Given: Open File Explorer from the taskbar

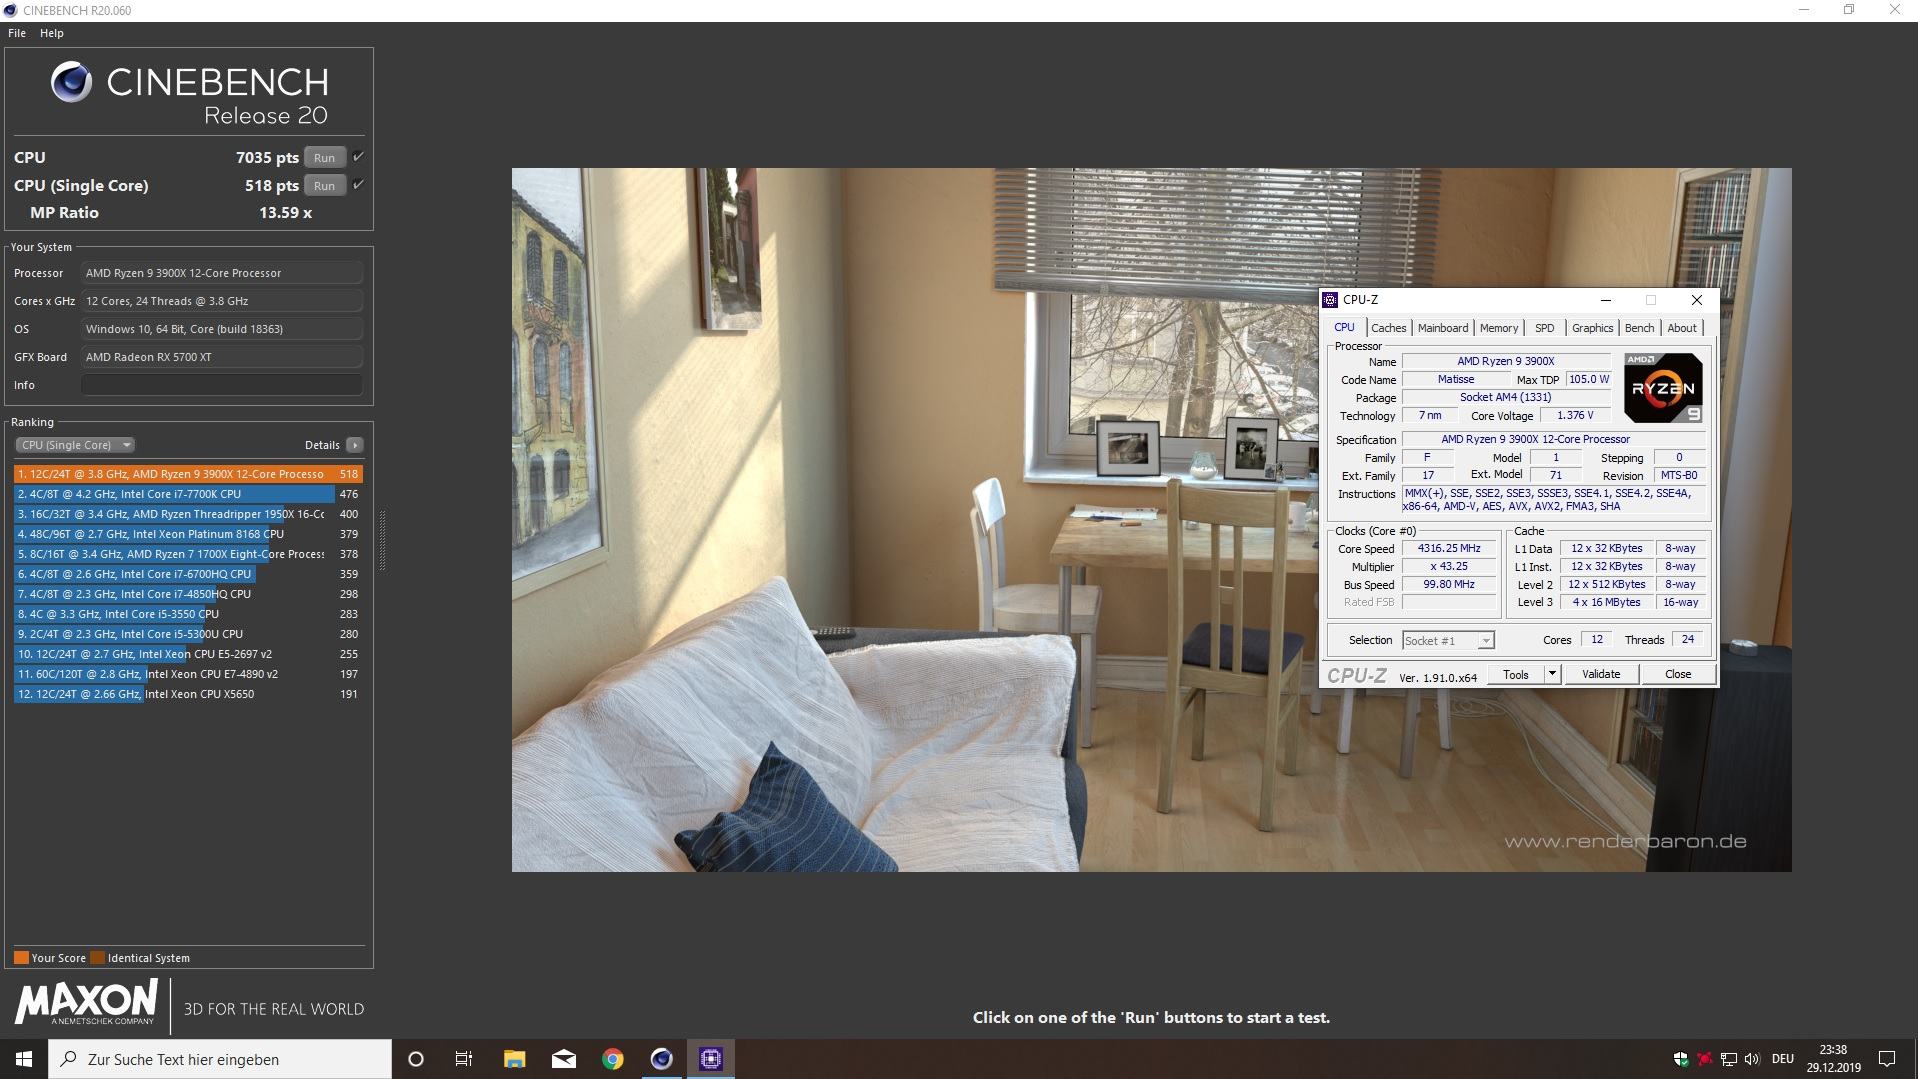Looking at the screenshot, I should click(514, 1059).
